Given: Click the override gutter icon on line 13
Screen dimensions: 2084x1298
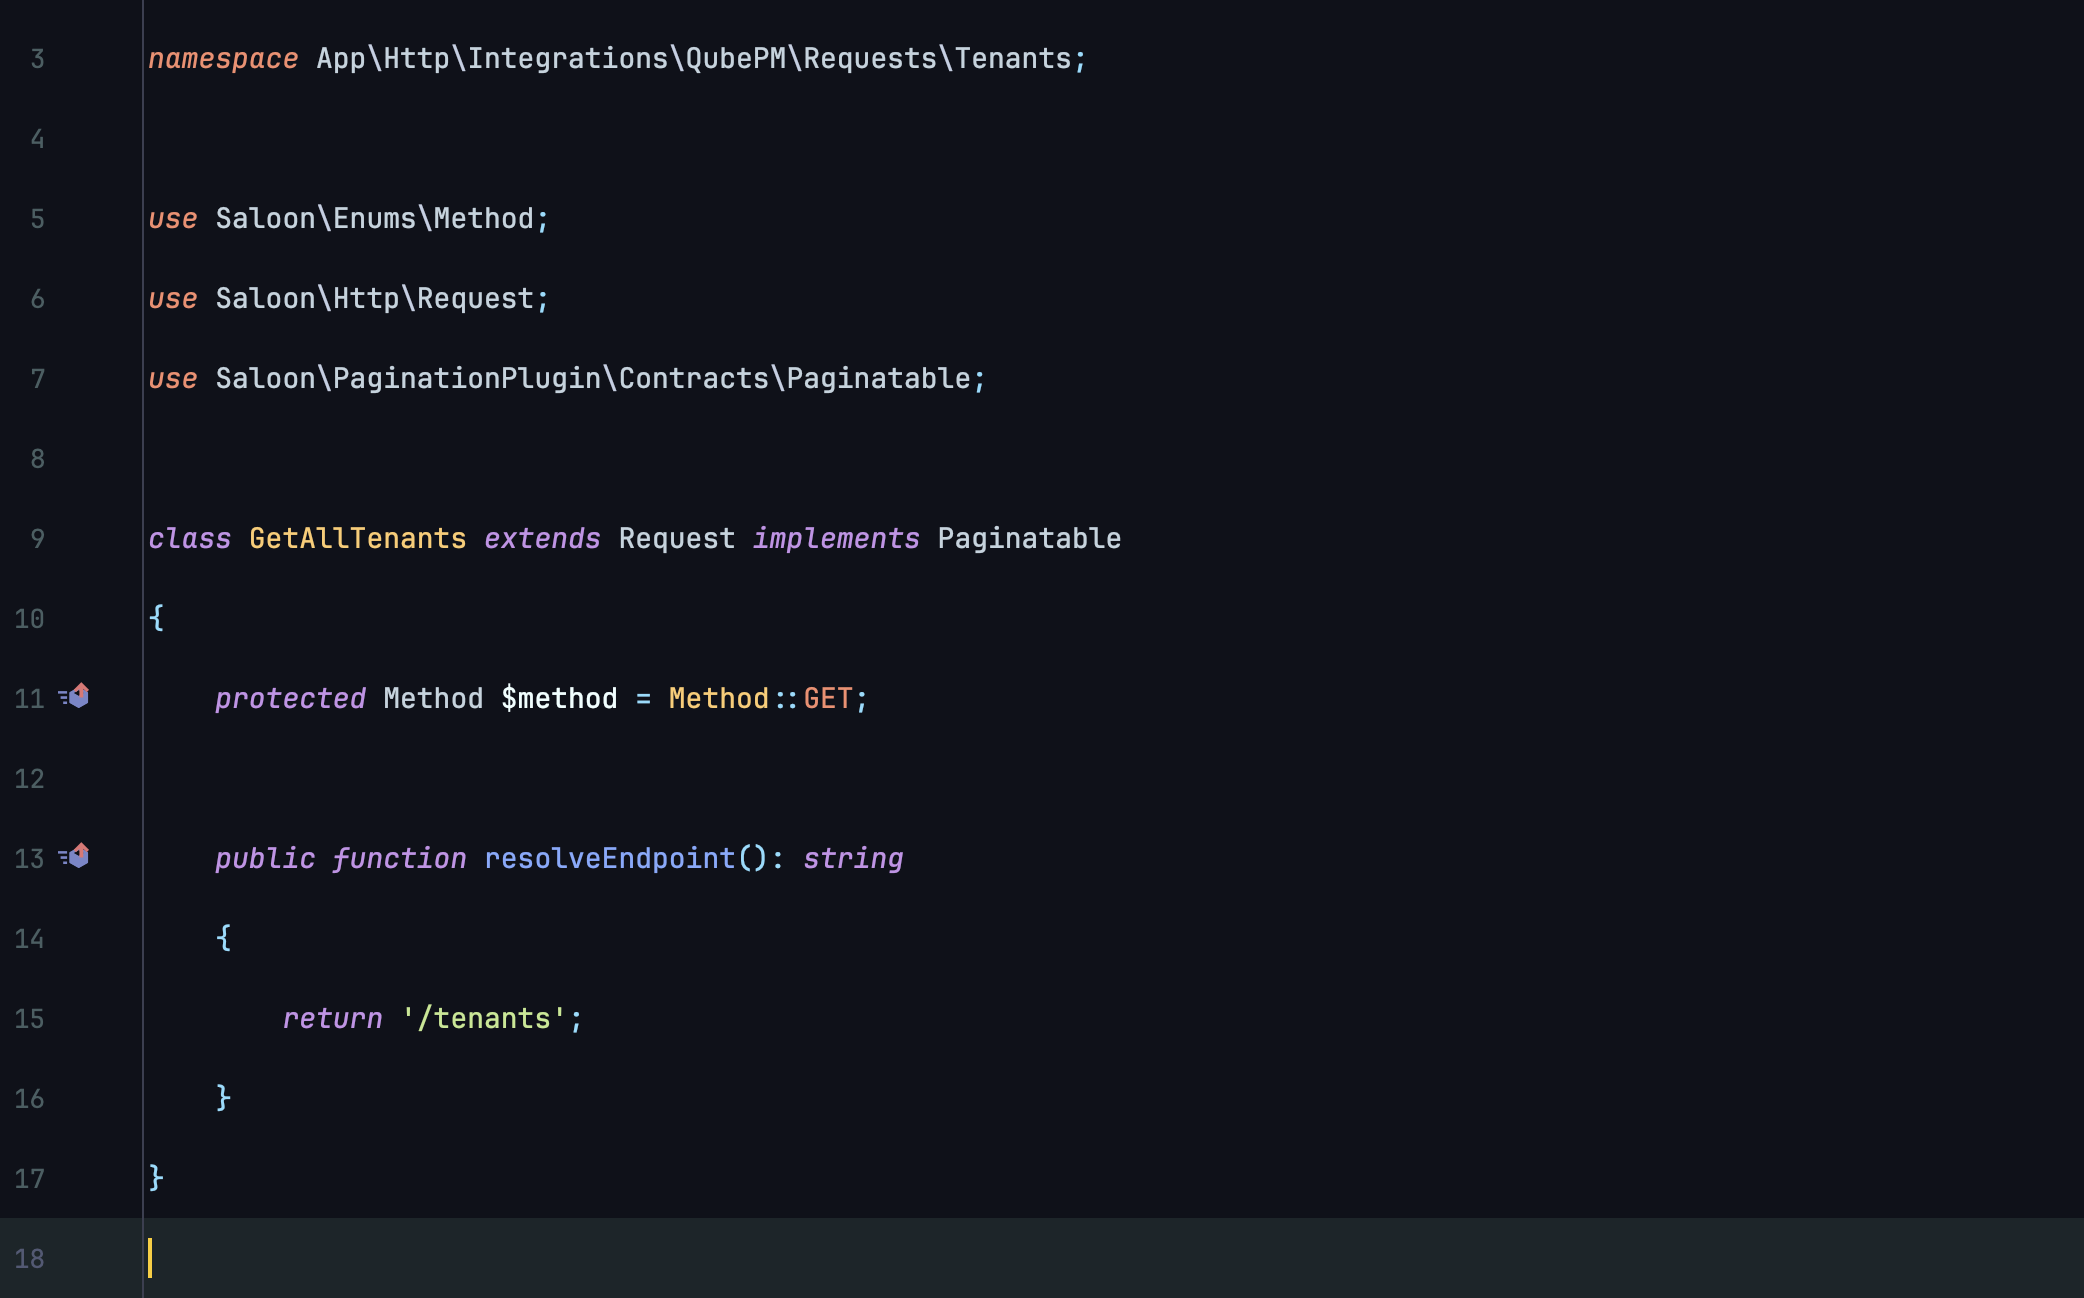Looking at the screenshot, I should point(75,856).
